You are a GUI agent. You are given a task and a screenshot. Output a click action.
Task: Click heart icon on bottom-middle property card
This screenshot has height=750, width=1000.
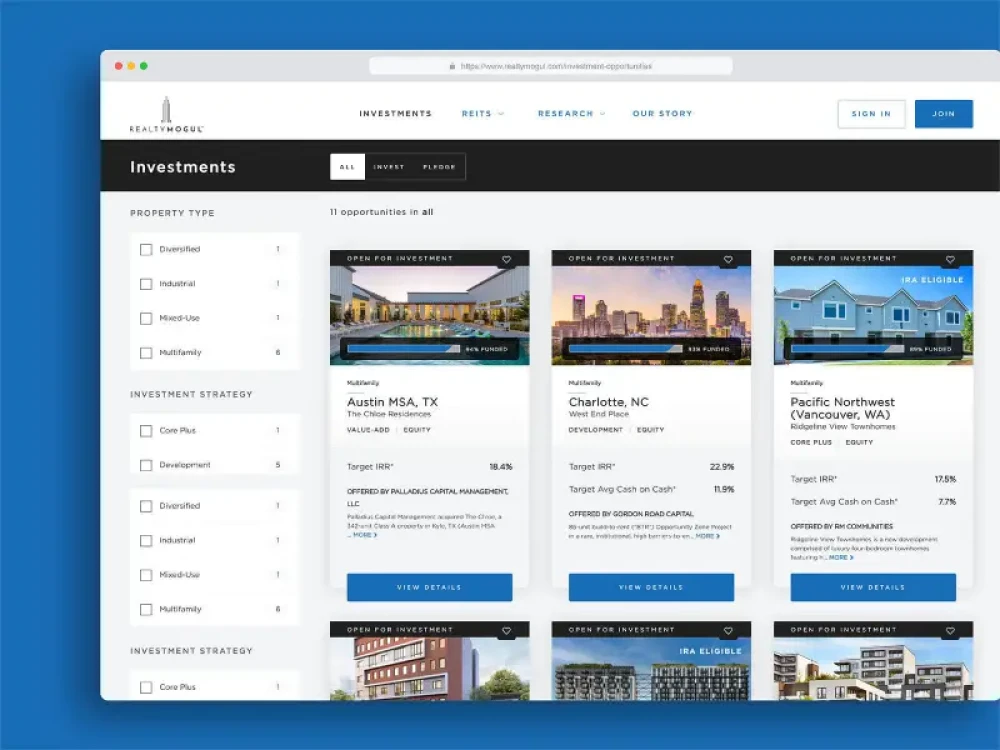coord(728,631)
